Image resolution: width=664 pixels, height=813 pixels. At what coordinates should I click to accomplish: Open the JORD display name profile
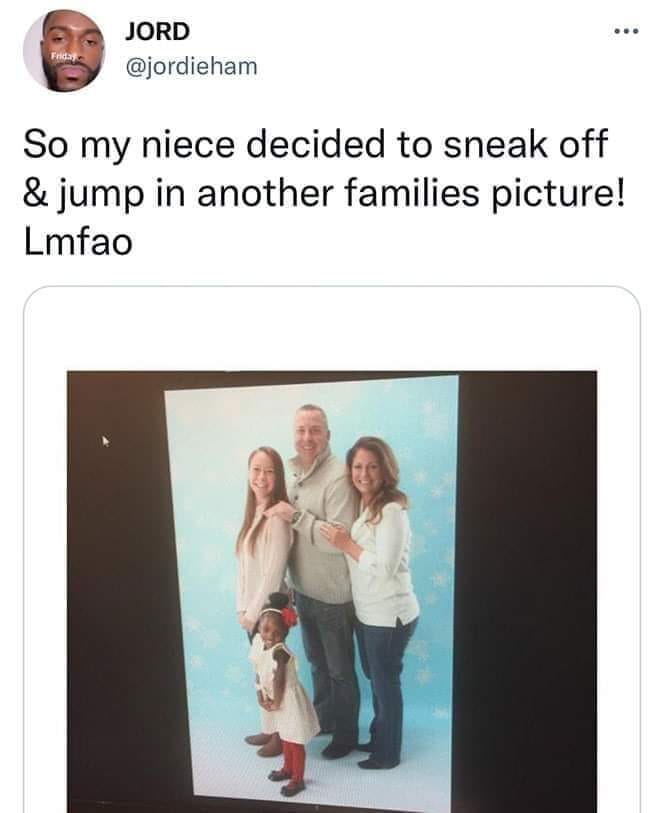(x=156, y=31)
